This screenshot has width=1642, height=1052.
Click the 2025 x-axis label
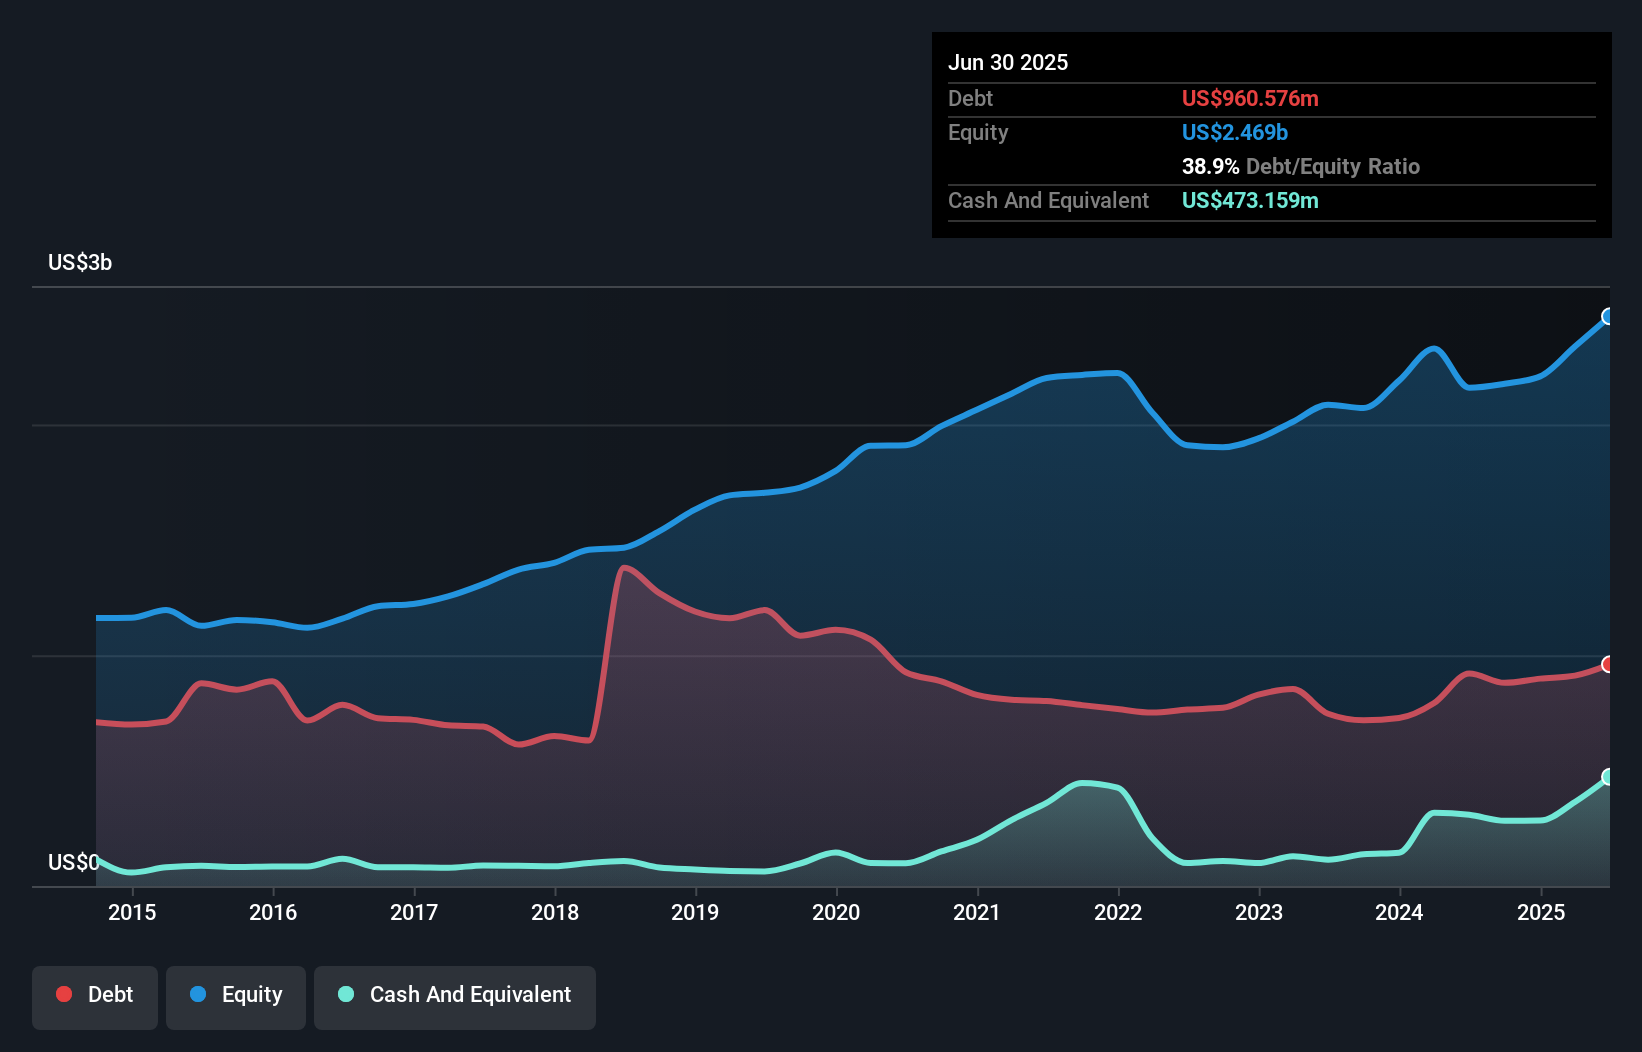coord(1541,912)
